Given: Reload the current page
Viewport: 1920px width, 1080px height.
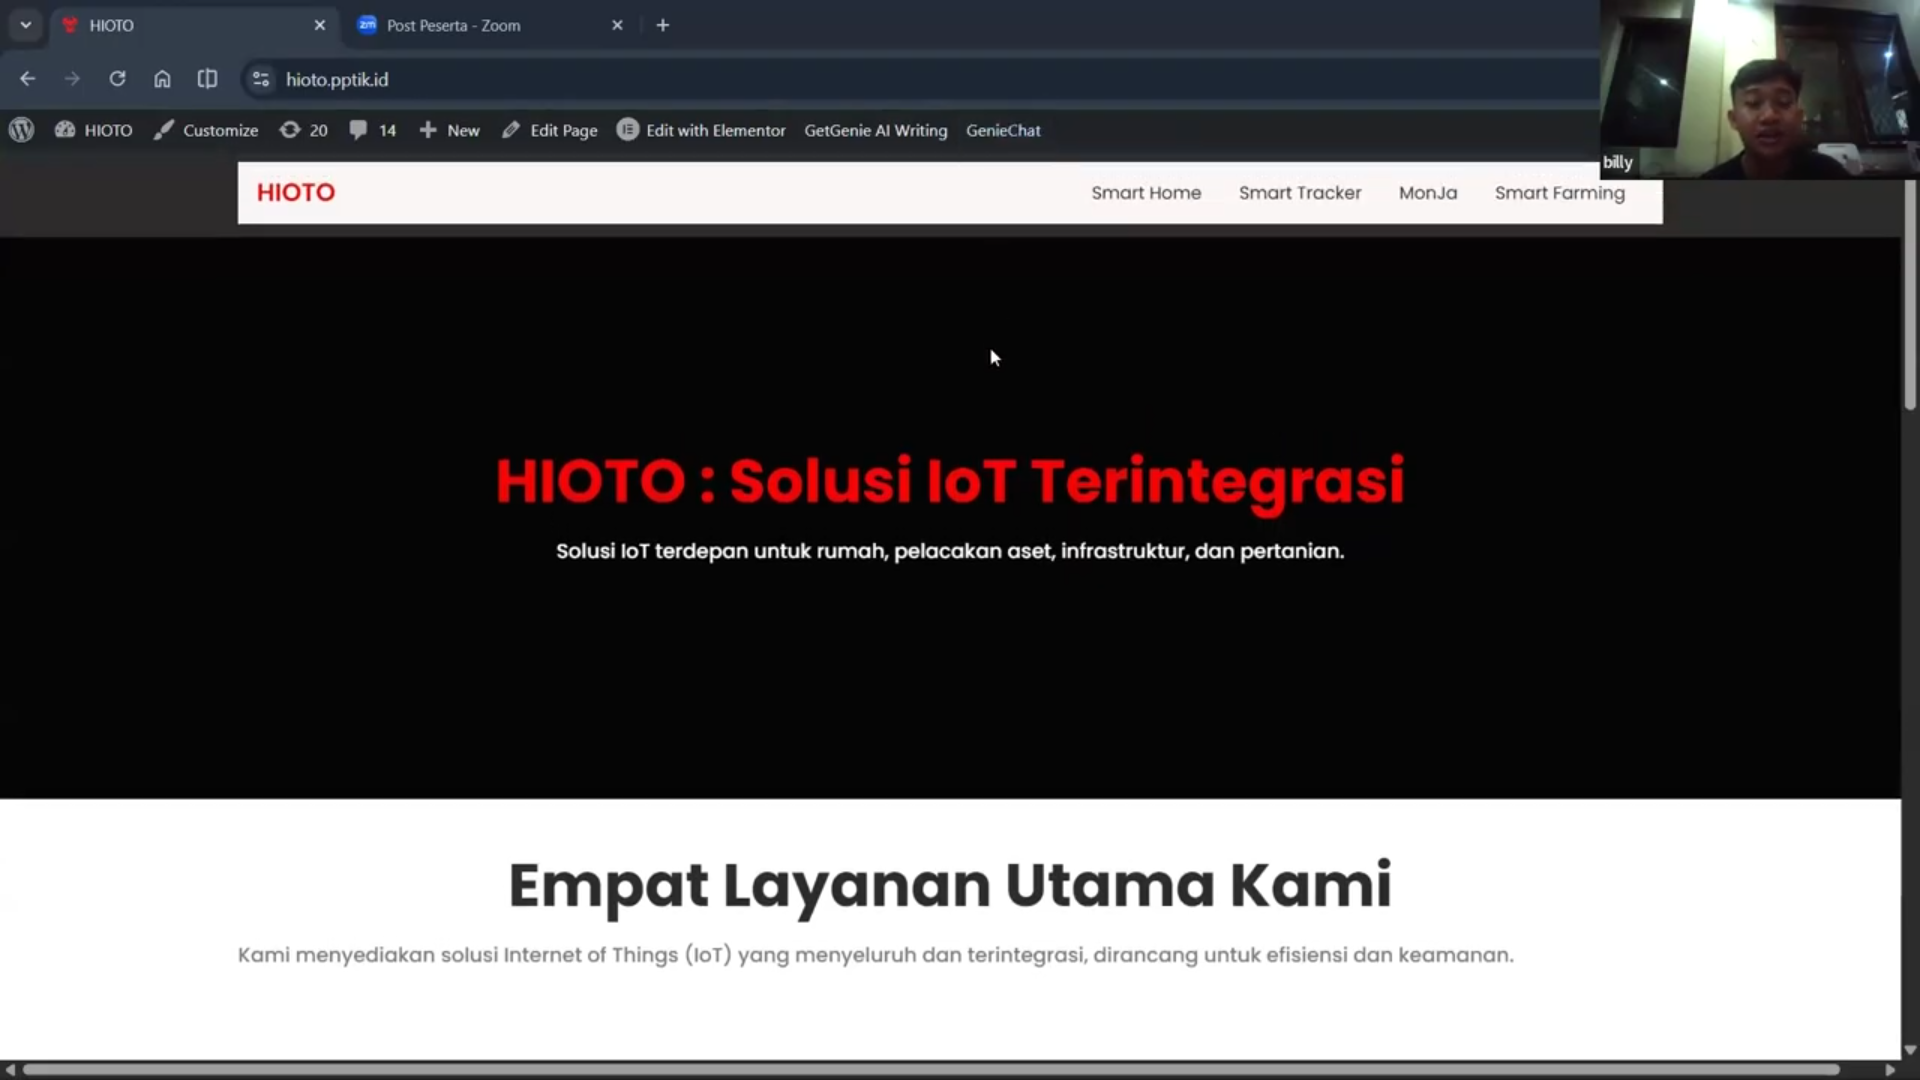Looking at the screenshot, I should click(117, 79).
